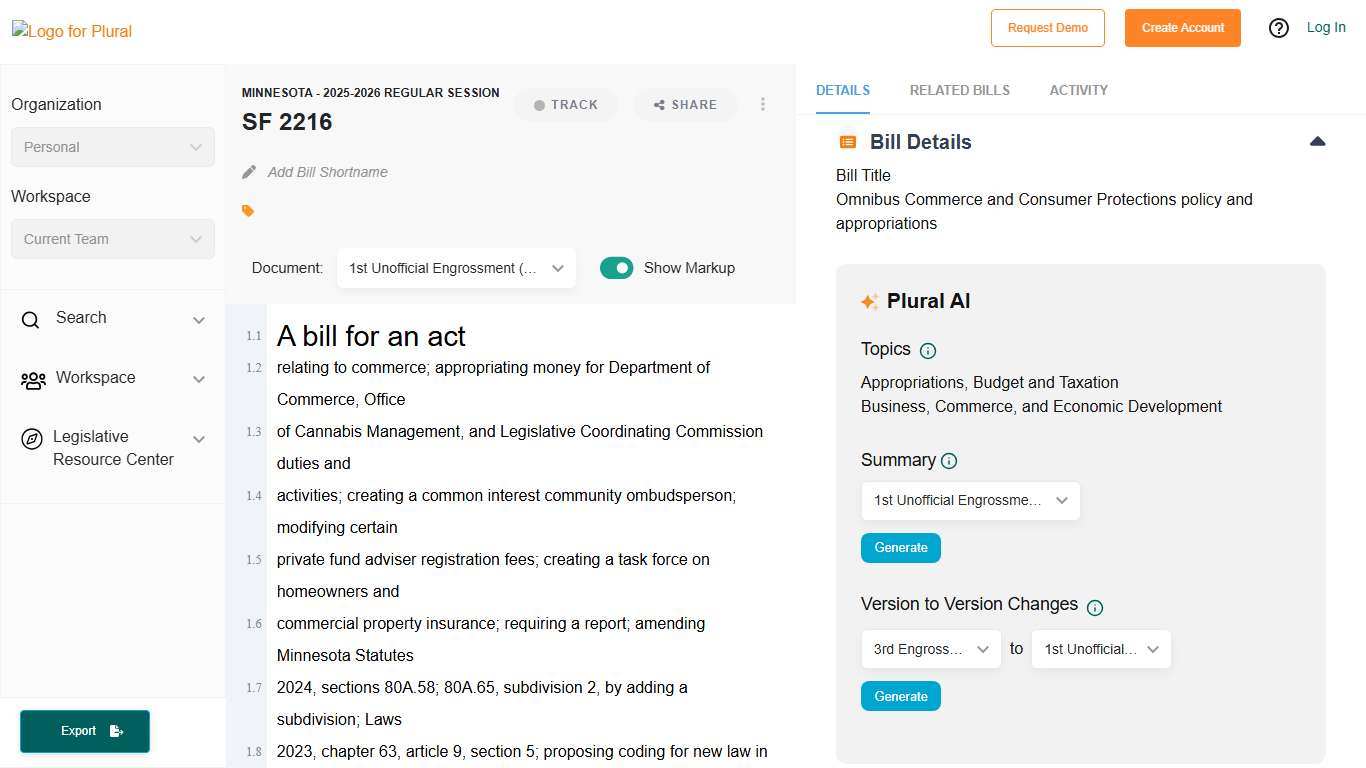
Task: Click the help question mark icon
Action: [x=1278, y=28]
